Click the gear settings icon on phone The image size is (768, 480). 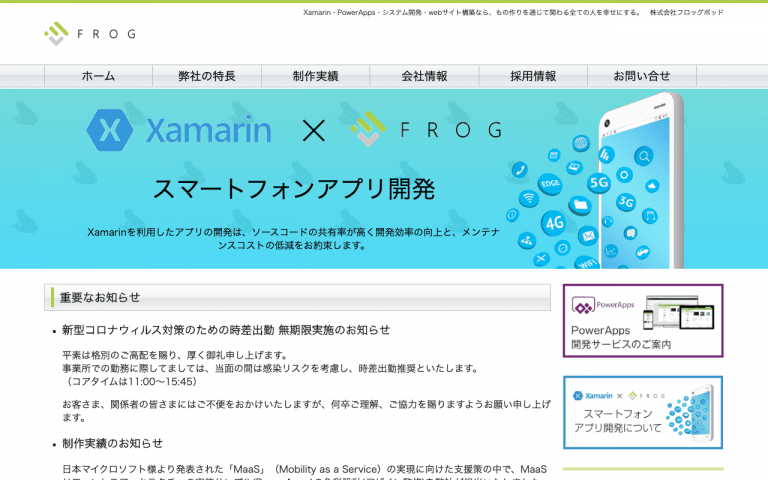coord(624,175)
